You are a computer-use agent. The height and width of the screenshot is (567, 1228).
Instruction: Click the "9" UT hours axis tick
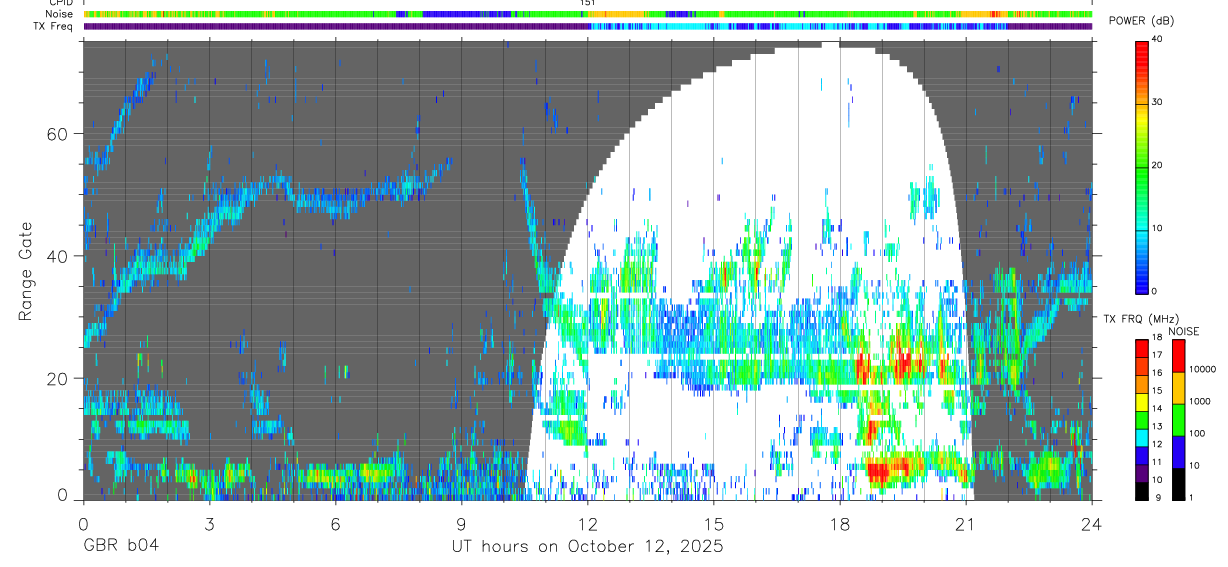point(461,524)
